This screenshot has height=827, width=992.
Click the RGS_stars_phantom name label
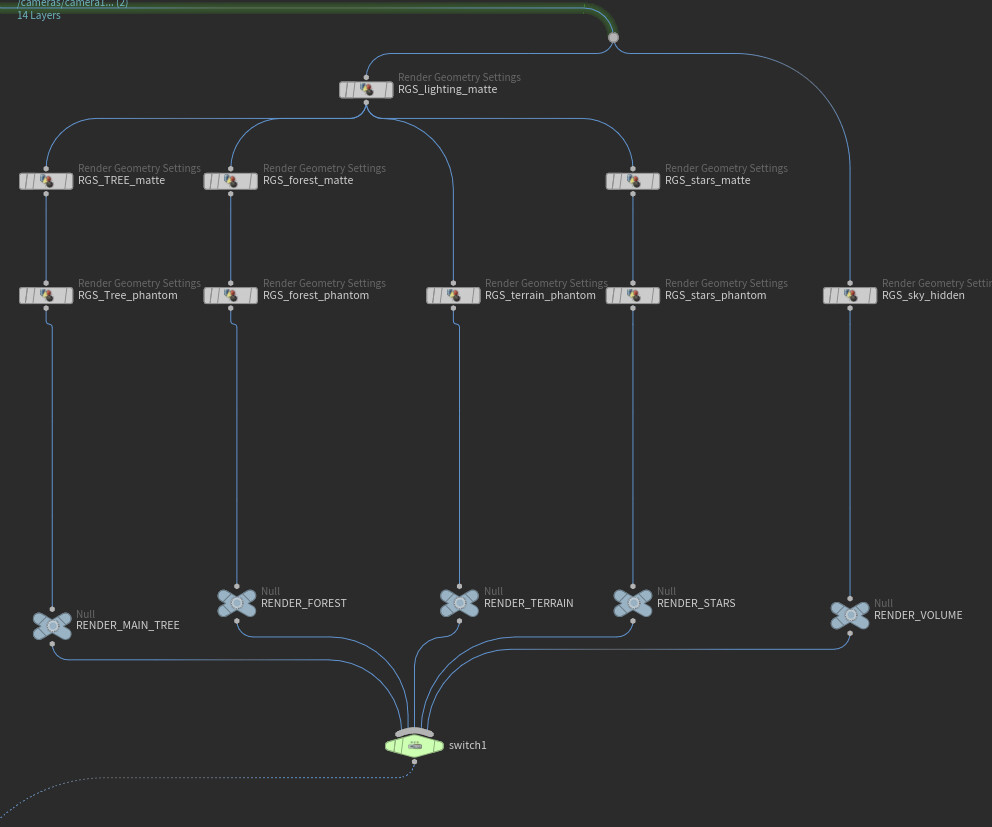716,295
